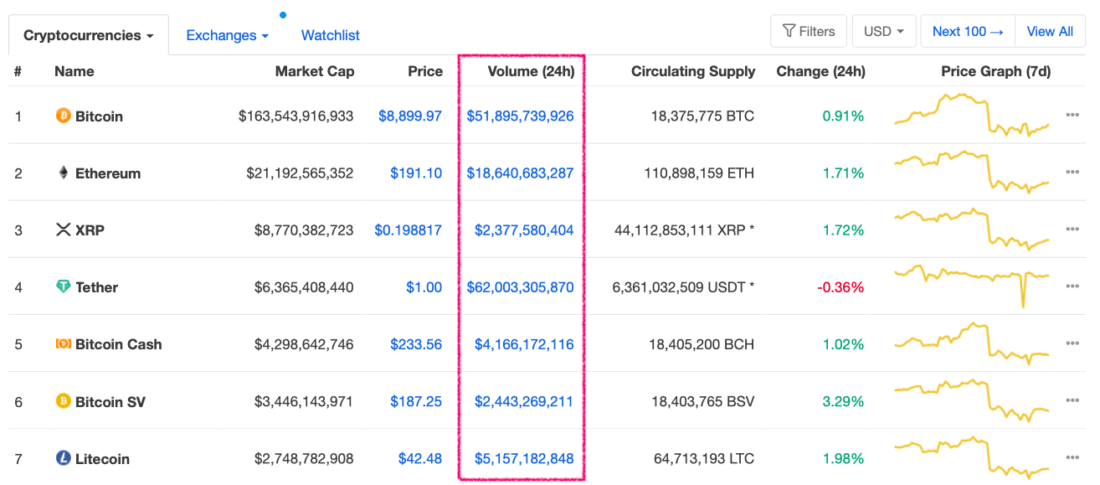Sort by Volume (24h) column header
This screenshot has width=1100, height=485.
(x=530, y=71)
